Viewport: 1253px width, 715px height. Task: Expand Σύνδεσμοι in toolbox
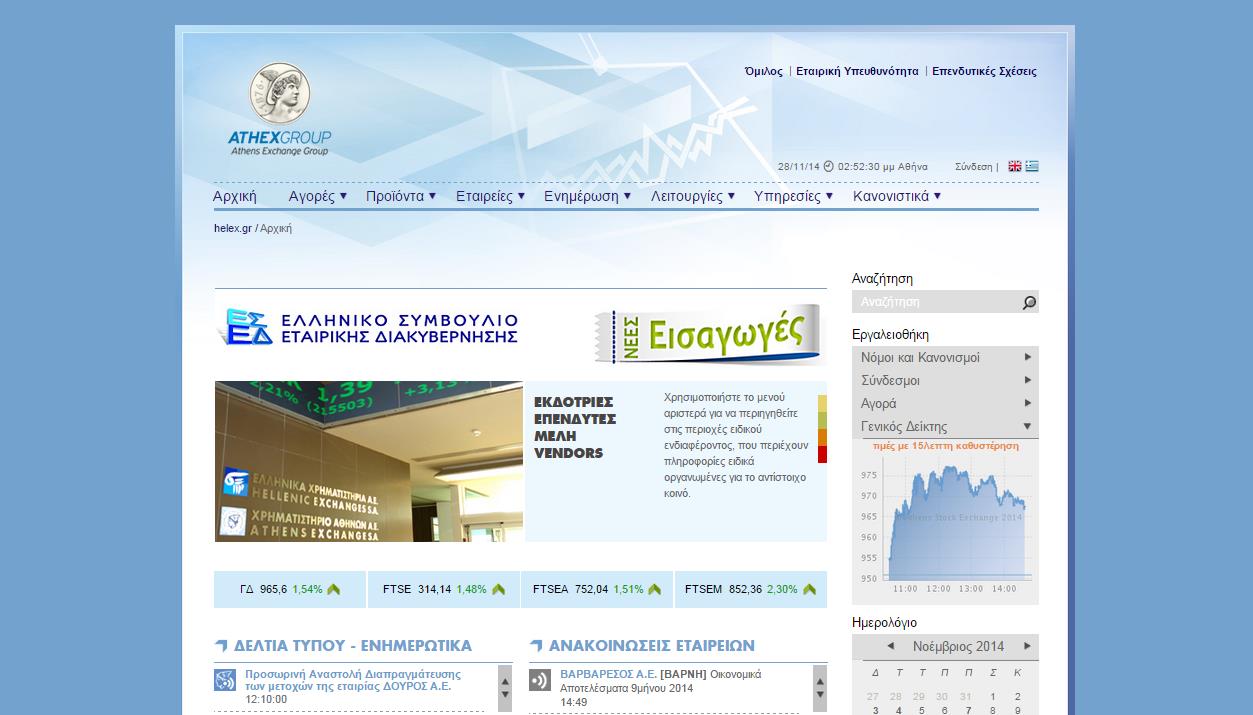(945, 381)
